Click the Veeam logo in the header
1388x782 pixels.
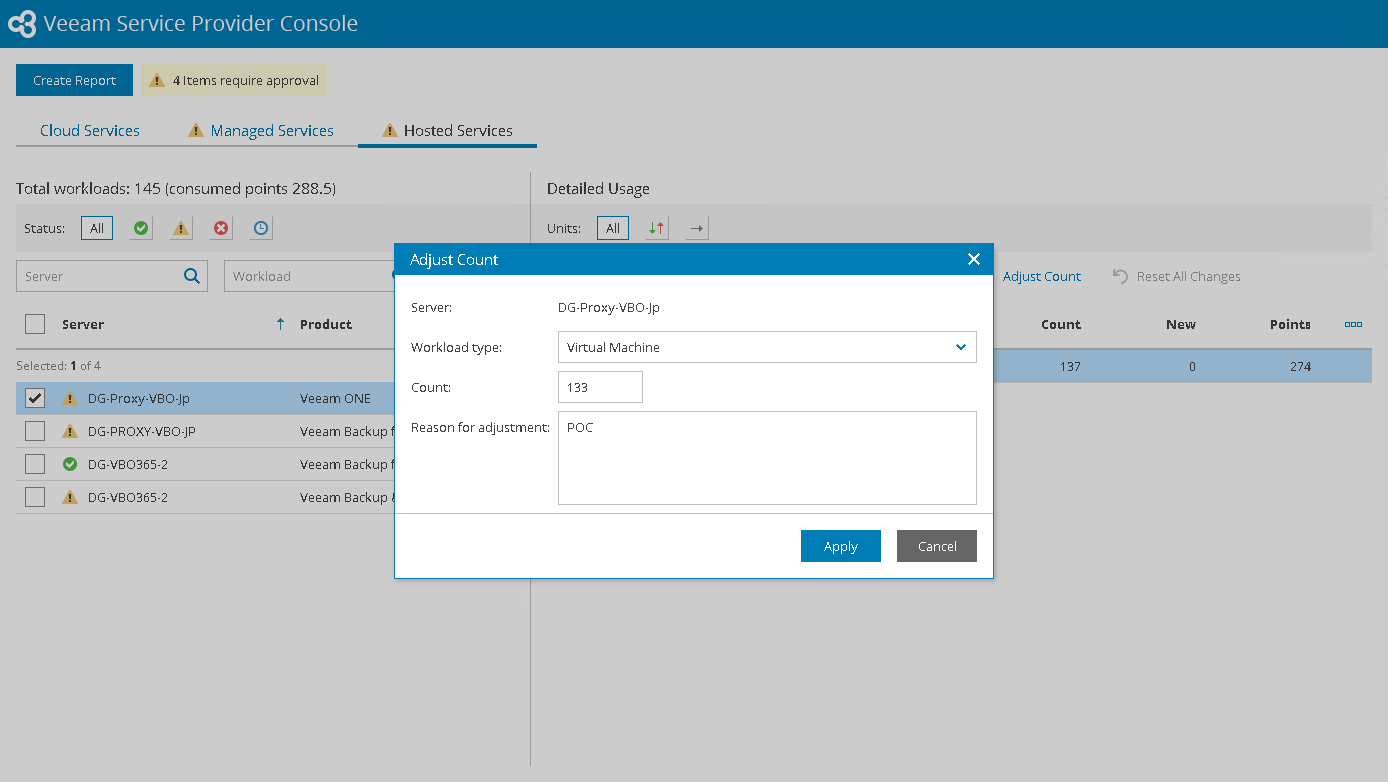[22, 24]
